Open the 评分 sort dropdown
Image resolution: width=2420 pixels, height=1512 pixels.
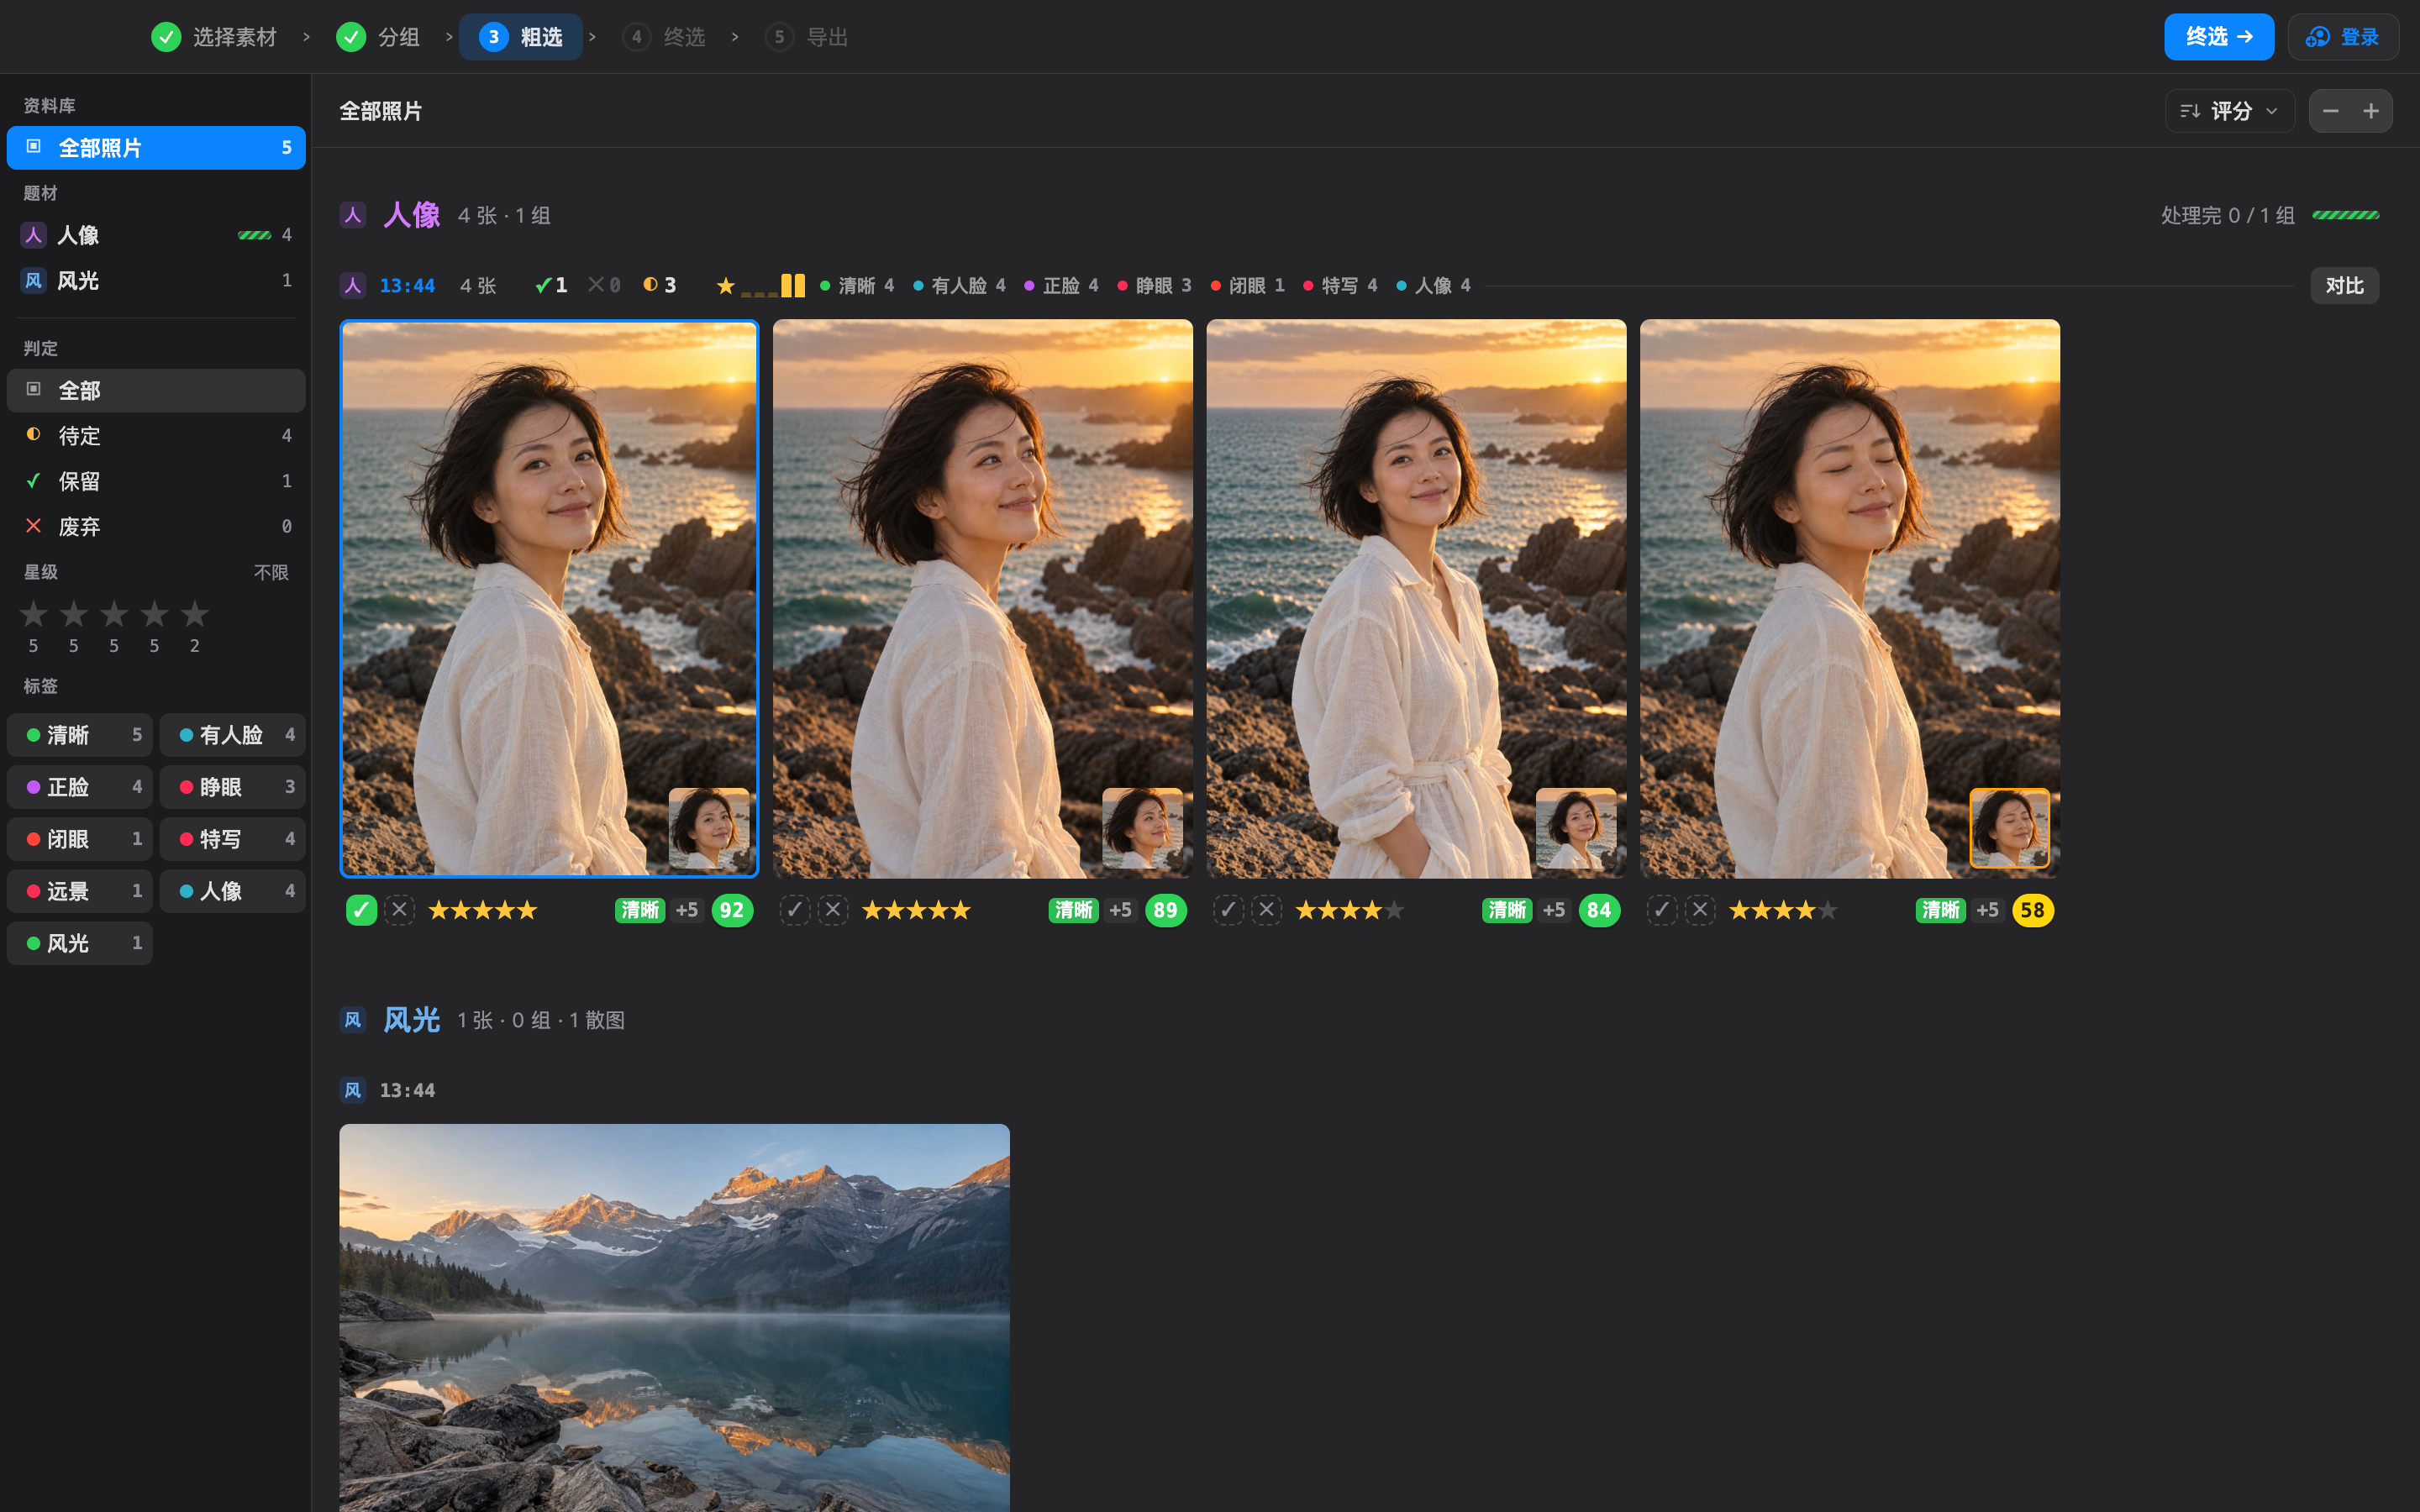coord(2230,111)
